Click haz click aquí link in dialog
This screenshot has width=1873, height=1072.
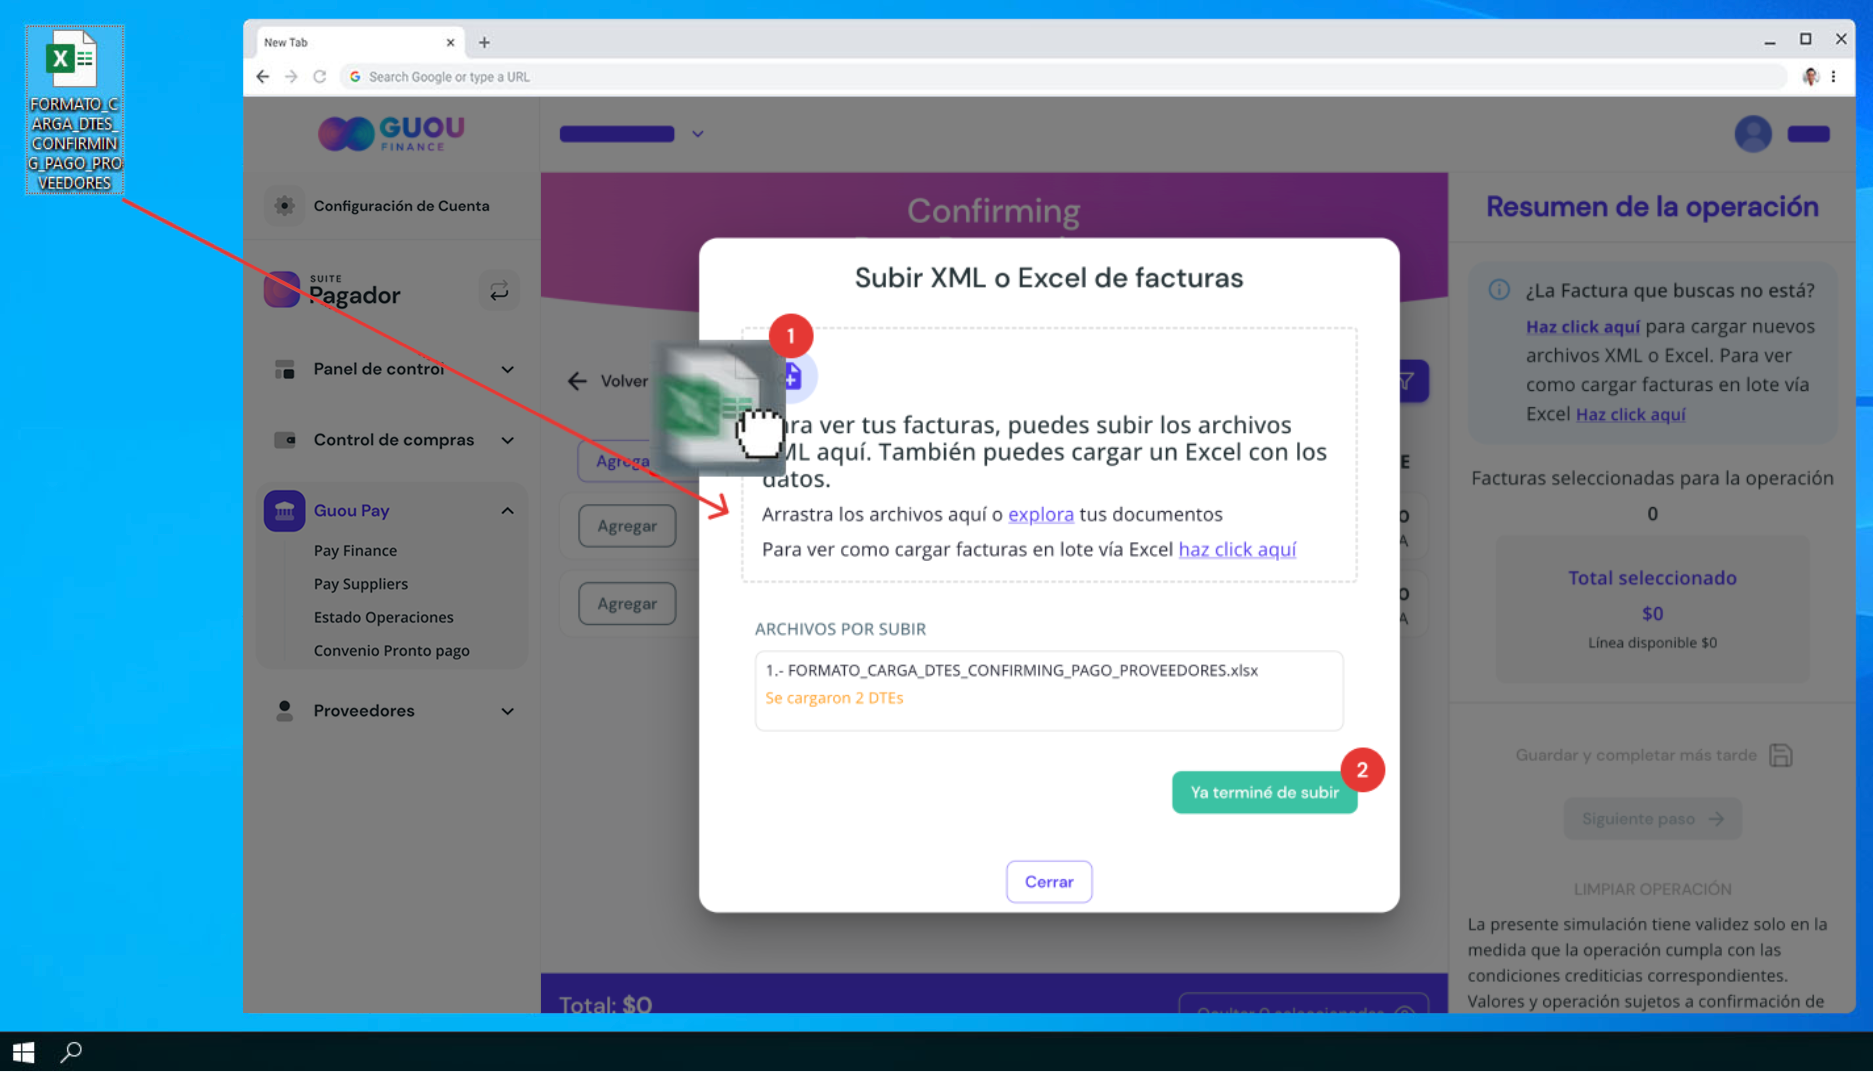(x=1237, y=549)
